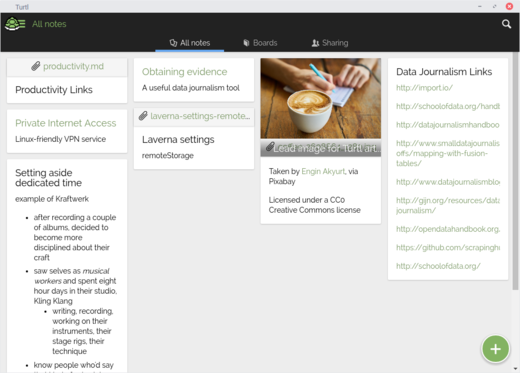520x373 pixels.
Task: Open the coffee cup image thumbnail
Action: tap(321, 98)
